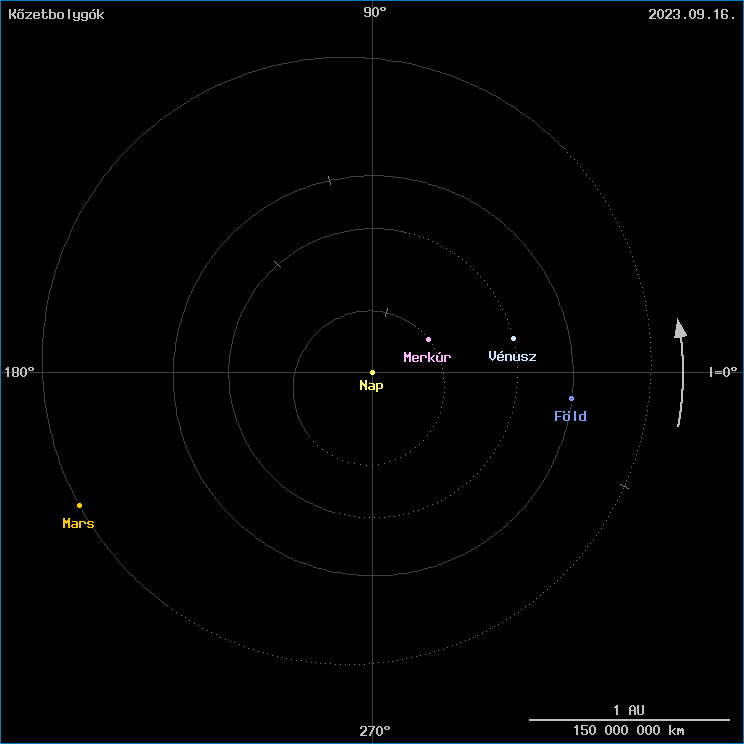Click the 1 AU scale bar
744x744 pixels.
tap(629, 718)
